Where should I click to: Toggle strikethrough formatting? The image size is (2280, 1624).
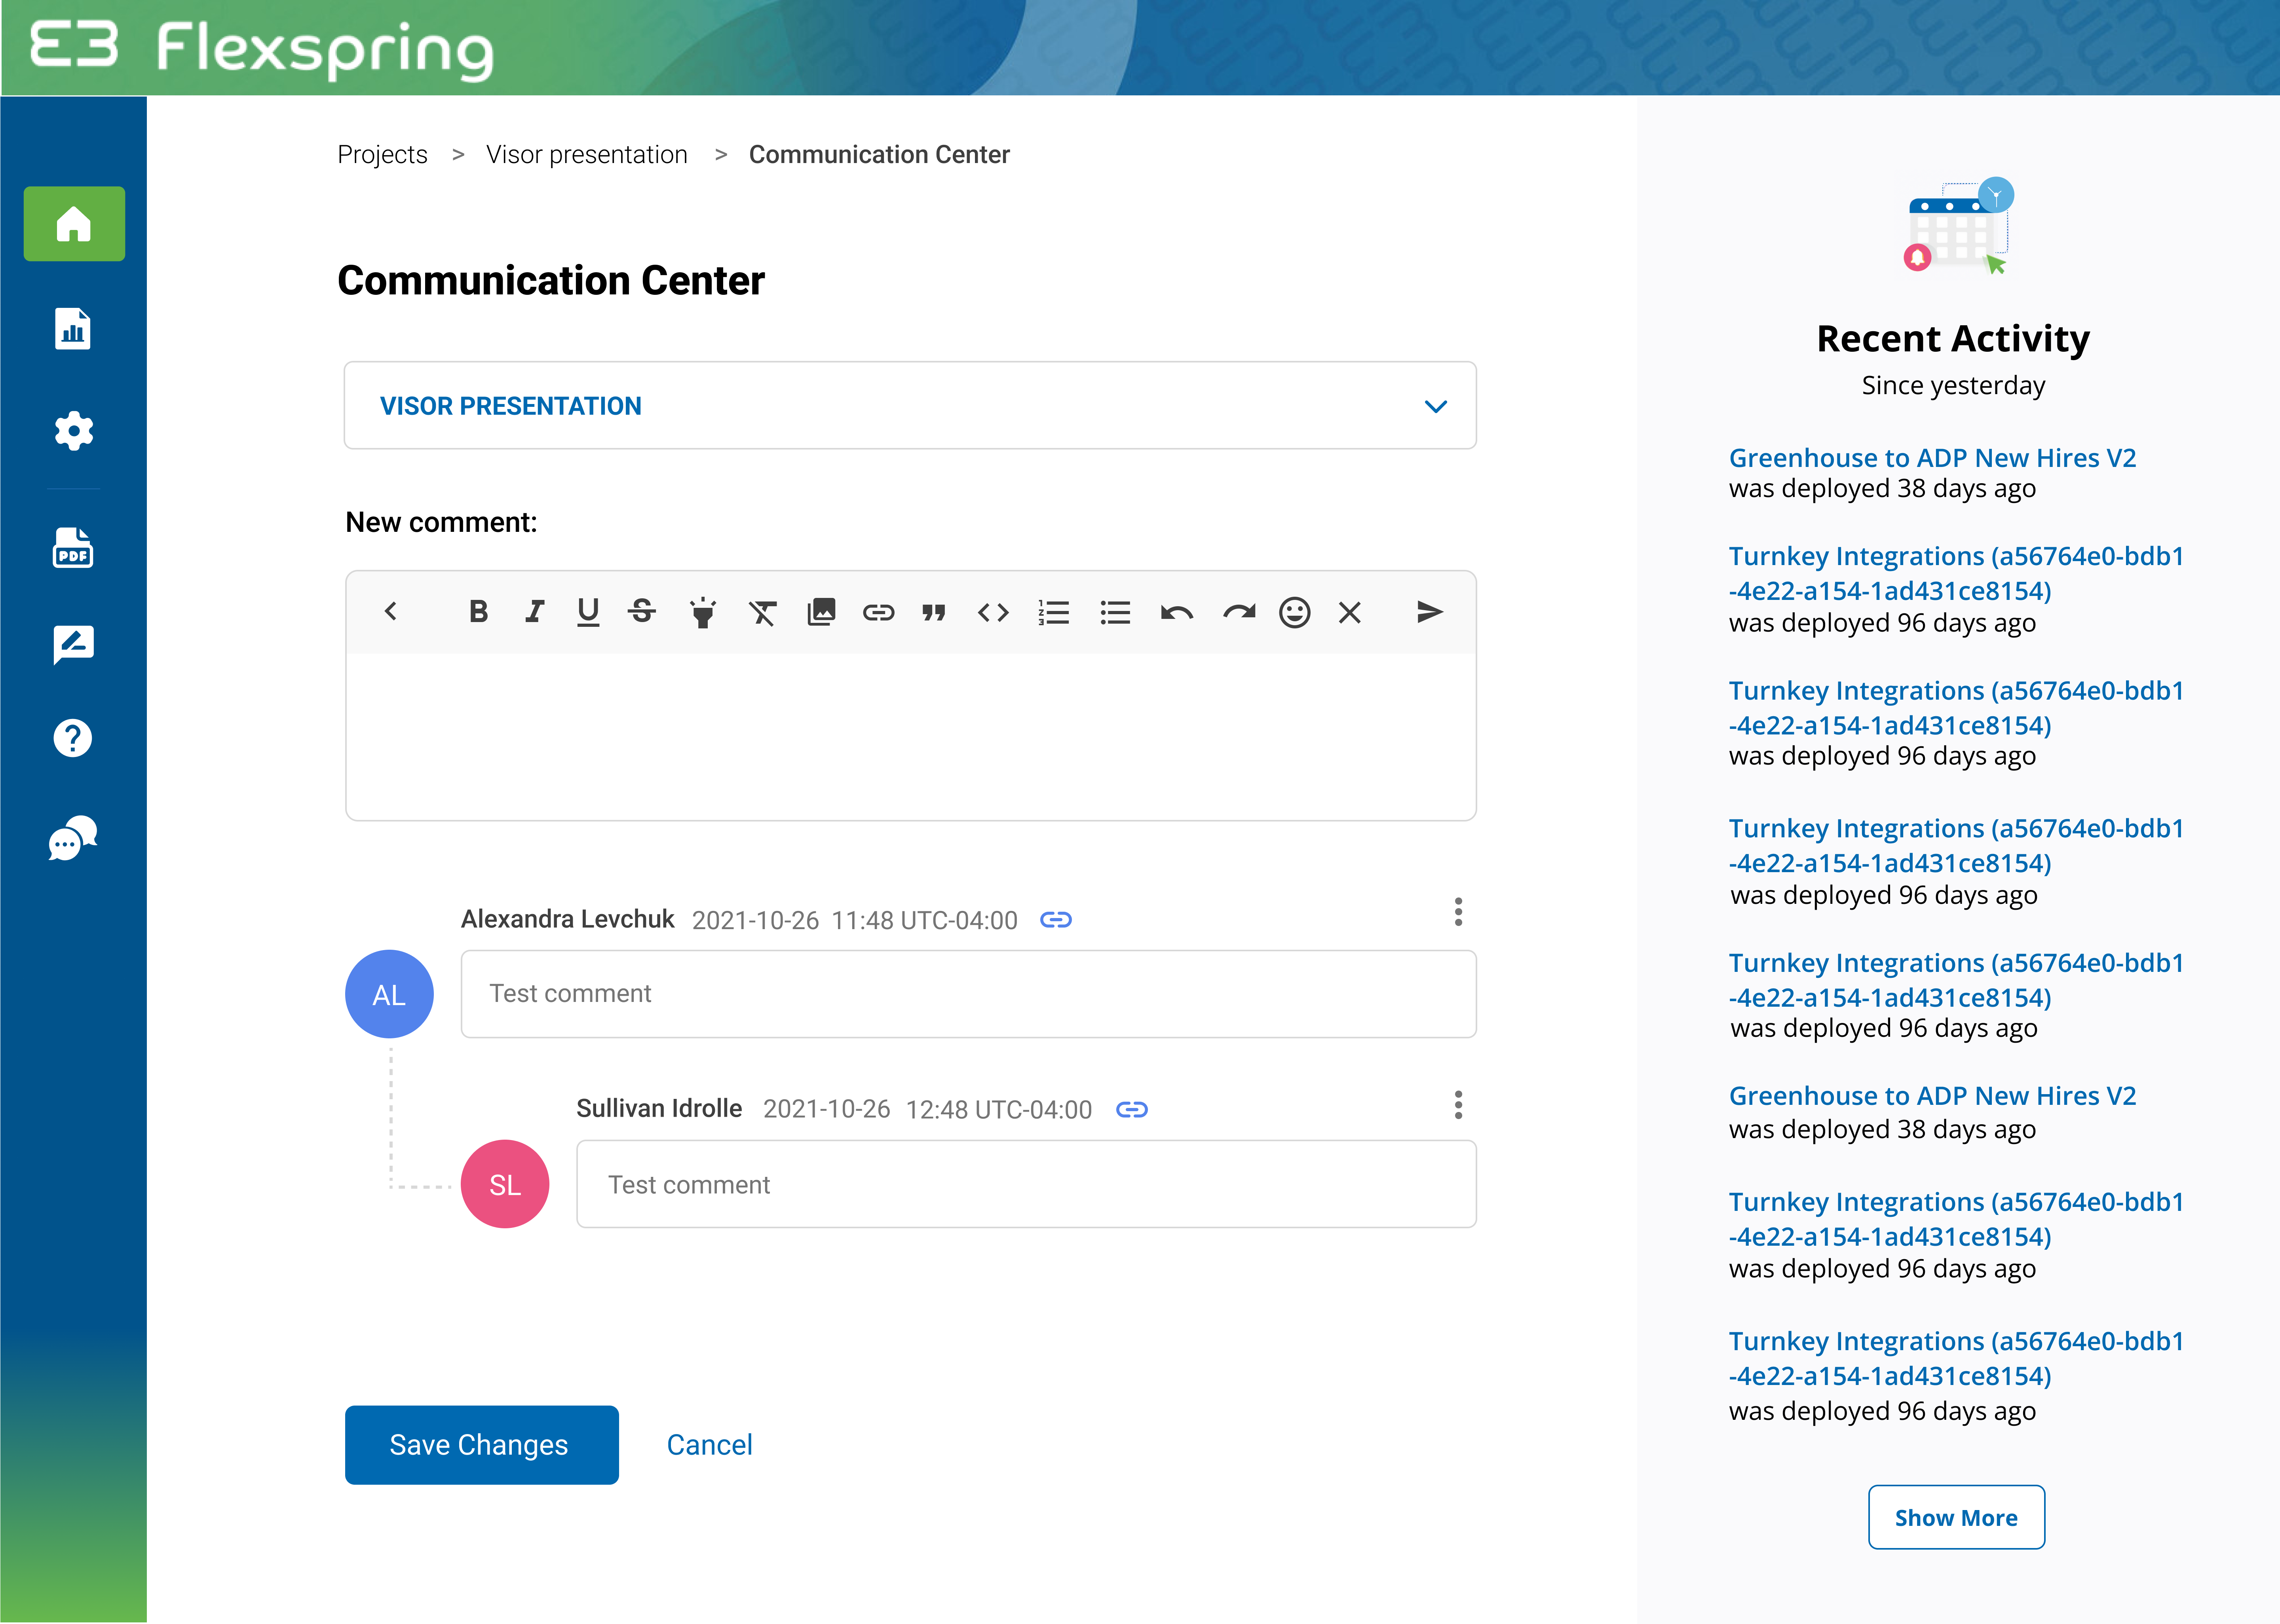coord(642,611)
